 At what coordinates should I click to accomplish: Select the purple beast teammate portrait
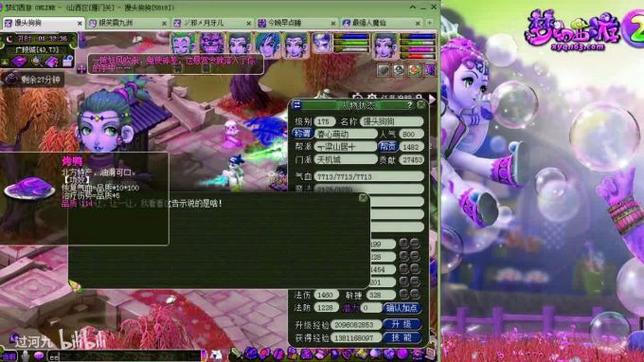click(212, 43)
